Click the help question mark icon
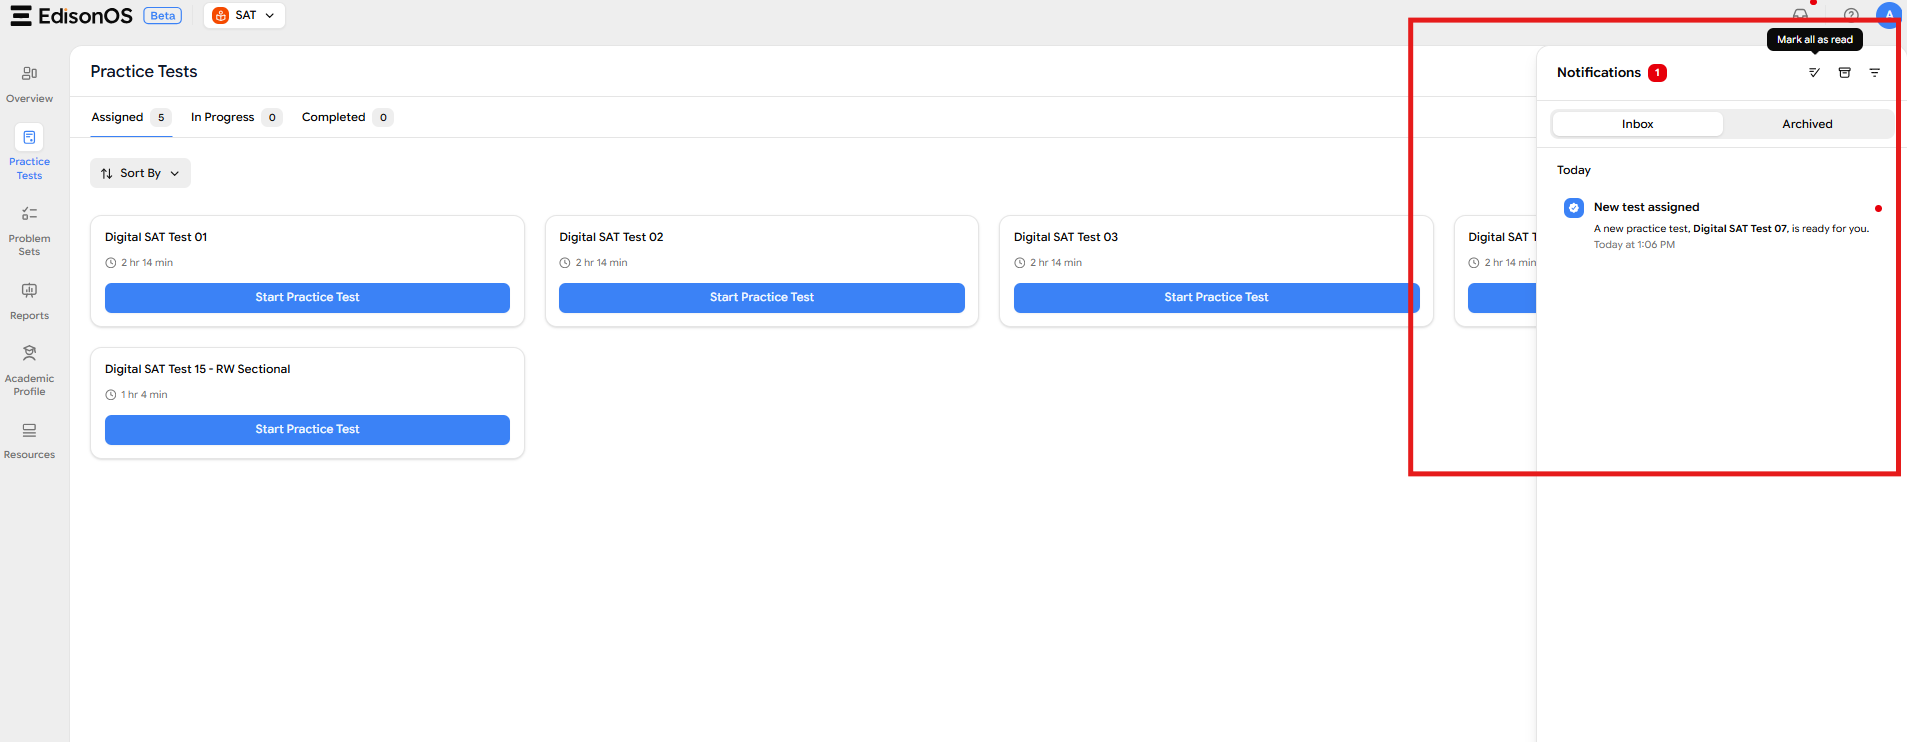Image resolution: width=1907 pixels, height=742 pixels. pyautogui.click(x=1851, y=15)
